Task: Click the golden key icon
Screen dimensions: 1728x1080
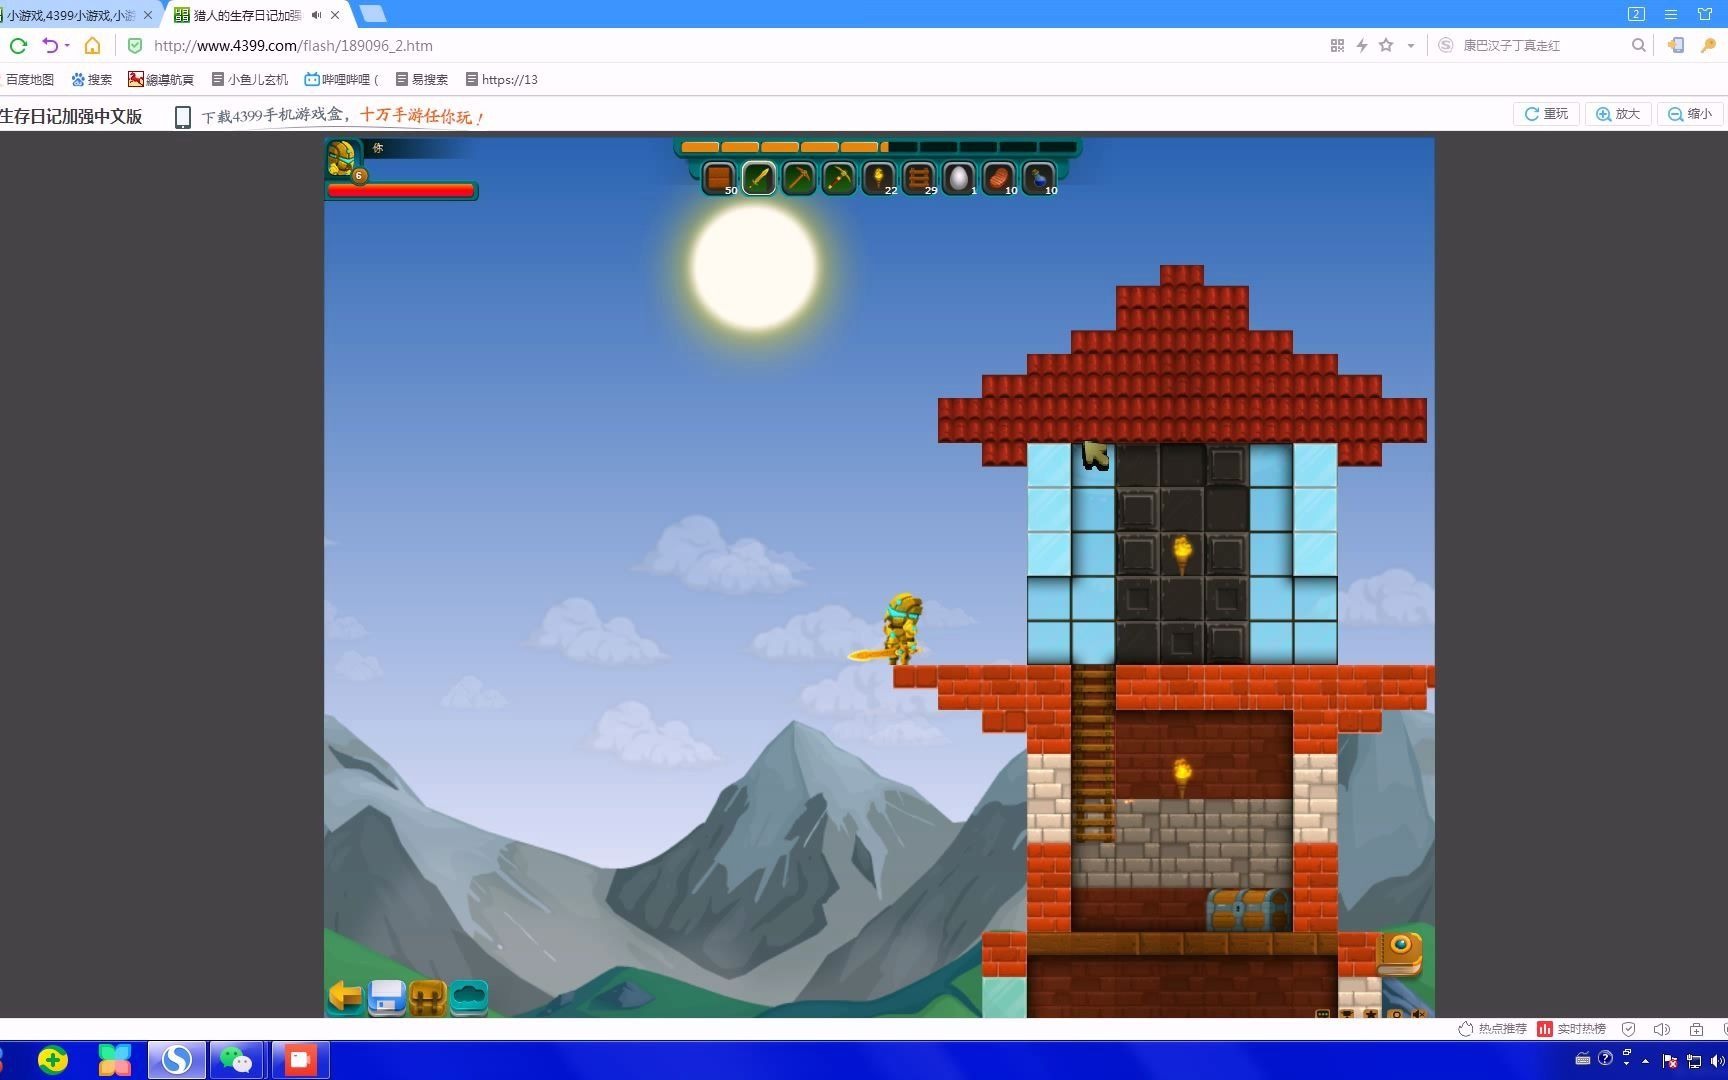Action: click(x=1708, y=45)
